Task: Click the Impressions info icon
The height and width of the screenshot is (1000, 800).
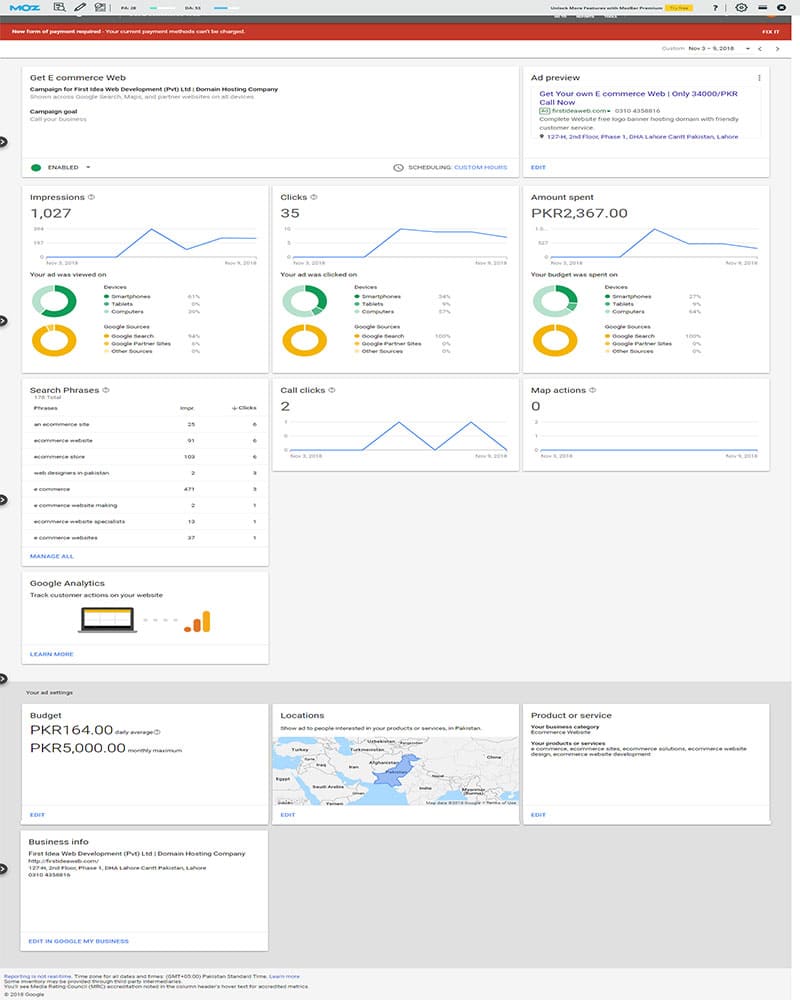Action: [91, 197]
